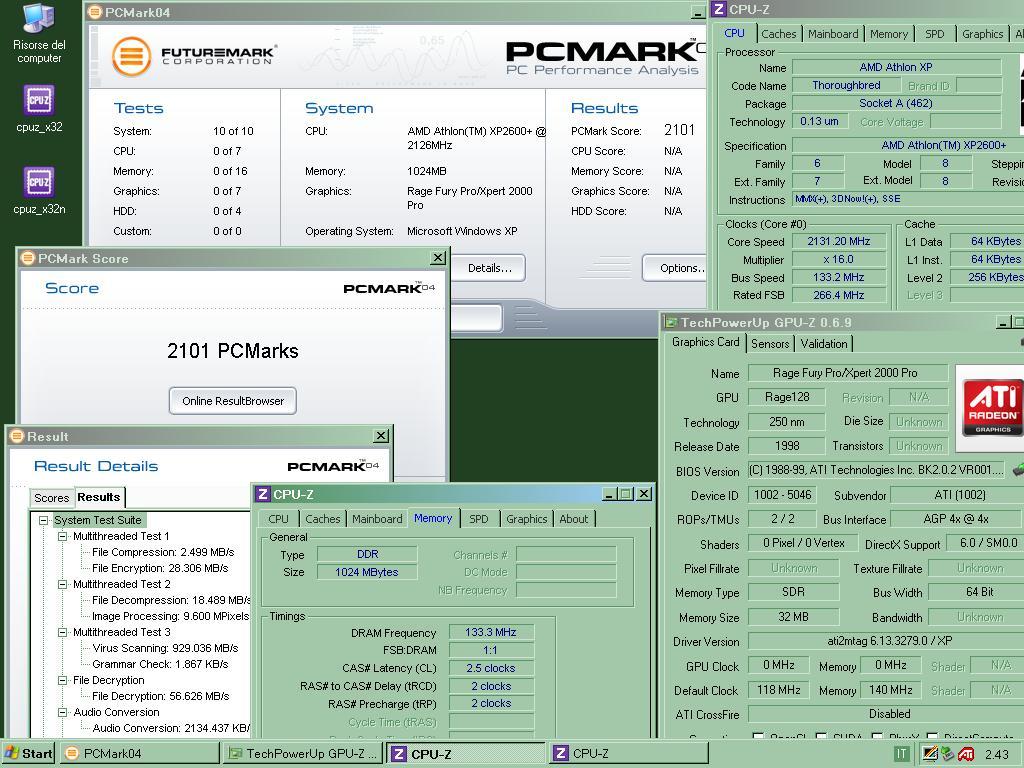The height and width of the screenshot is (768, 1024).
Task: Click the ATI CrossFire Disabled field
Action: pyautogui.click(x=886, y=714)
